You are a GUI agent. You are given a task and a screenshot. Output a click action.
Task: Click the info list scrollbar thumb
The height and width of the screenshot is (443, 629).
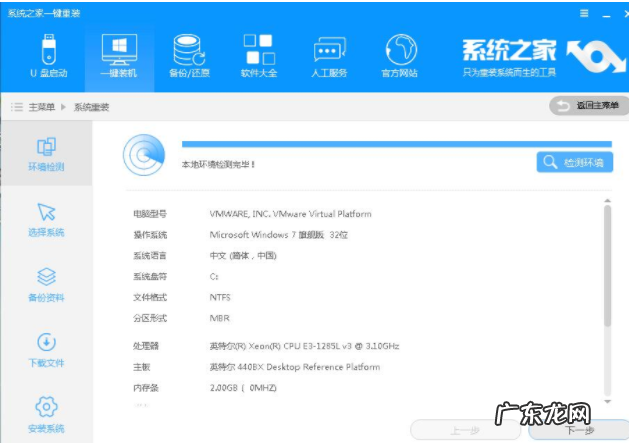pyautogui.click(x=607, y=266)
